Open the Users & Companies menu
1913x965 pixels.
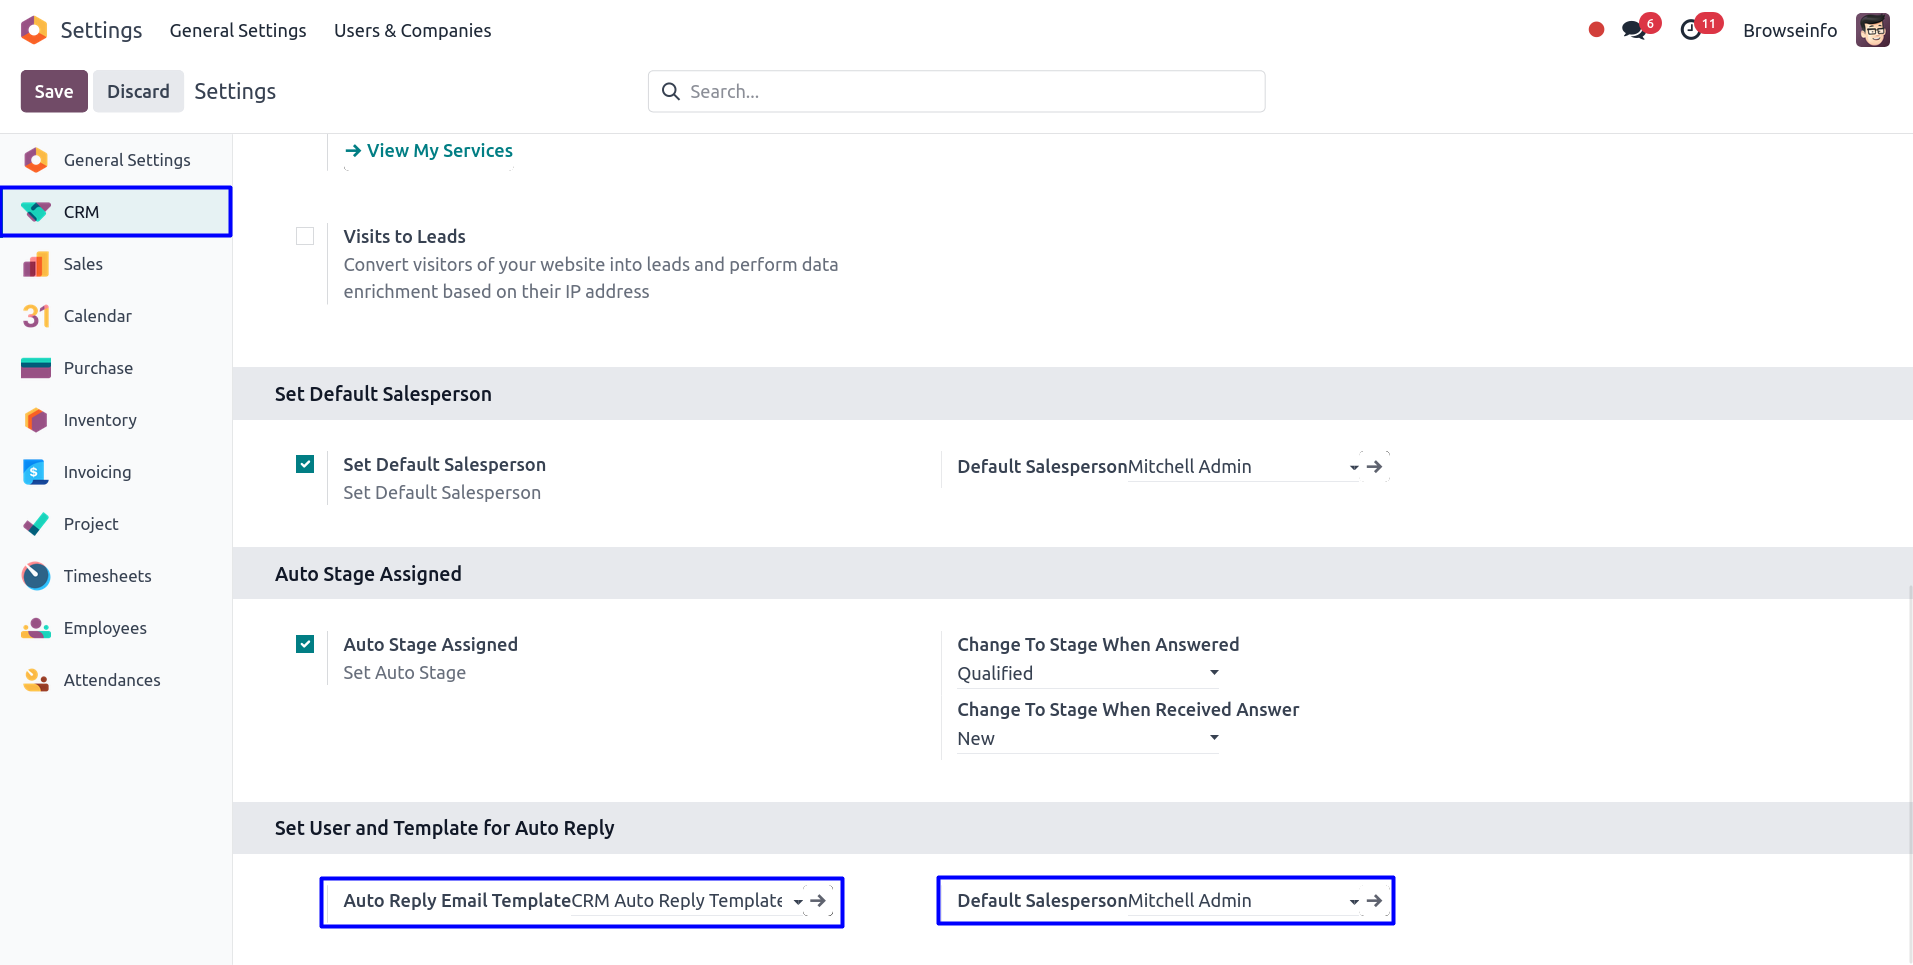pyautogui.click(x=412, y=30)
